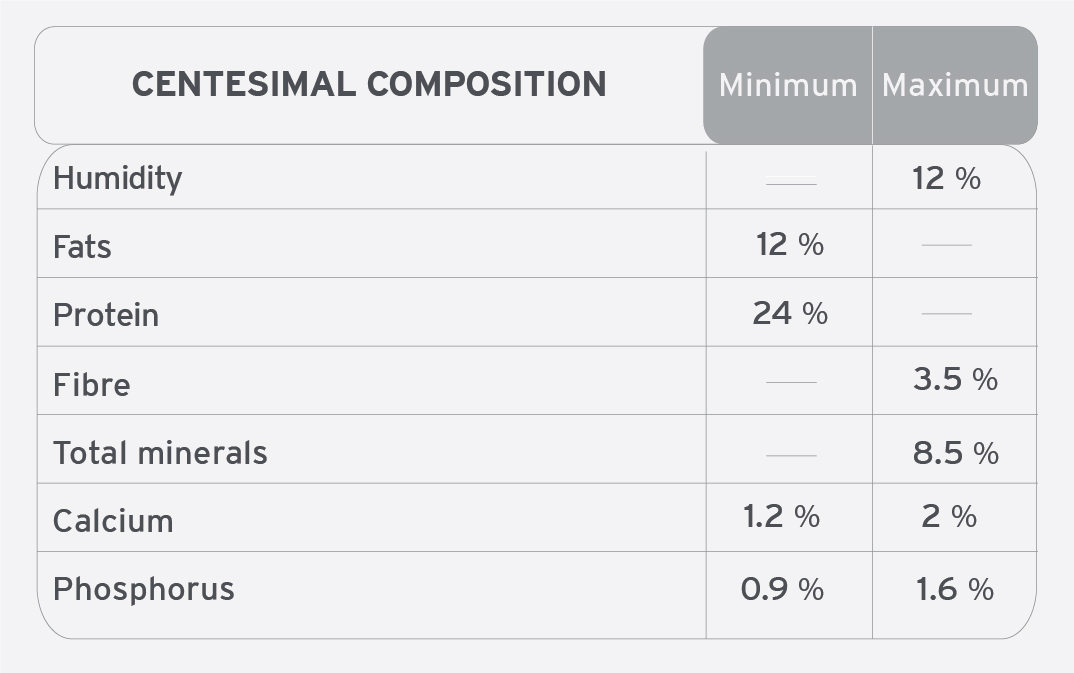
Task: Click the Fats row label
Action: tap(82, 246)
